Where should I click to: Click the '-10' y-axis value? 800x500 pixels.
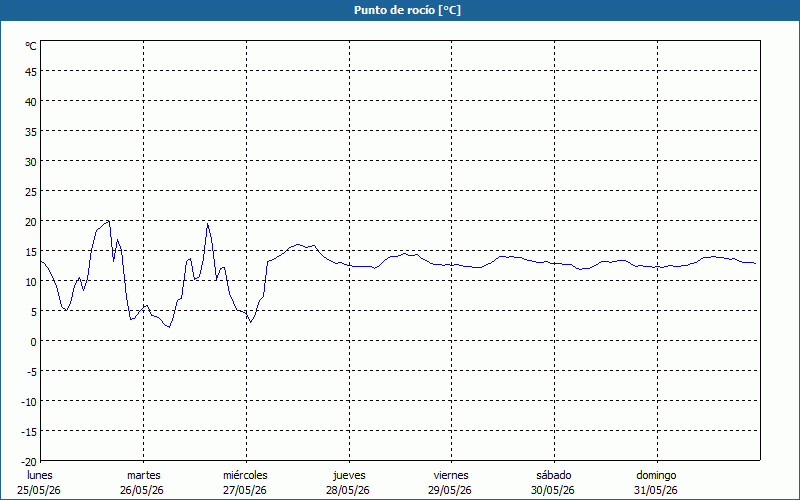[29, 402]
